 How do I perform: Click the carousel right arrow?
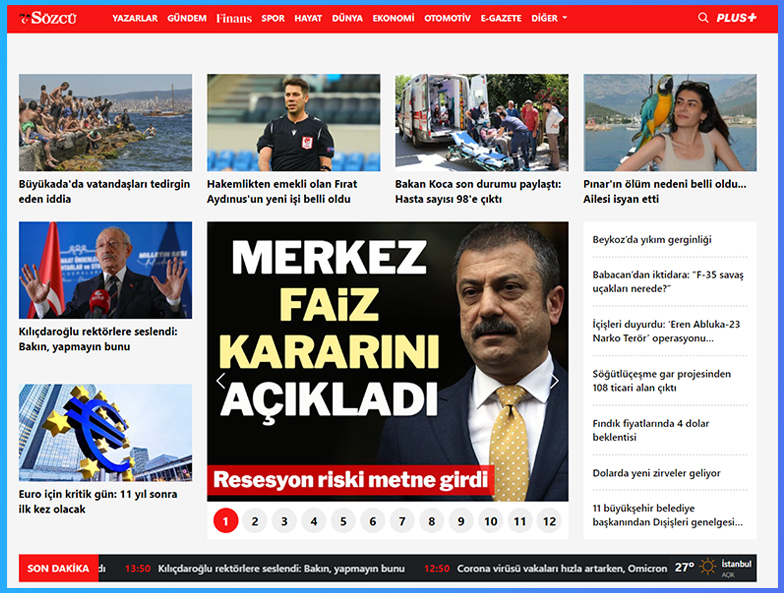click(555, 381)
